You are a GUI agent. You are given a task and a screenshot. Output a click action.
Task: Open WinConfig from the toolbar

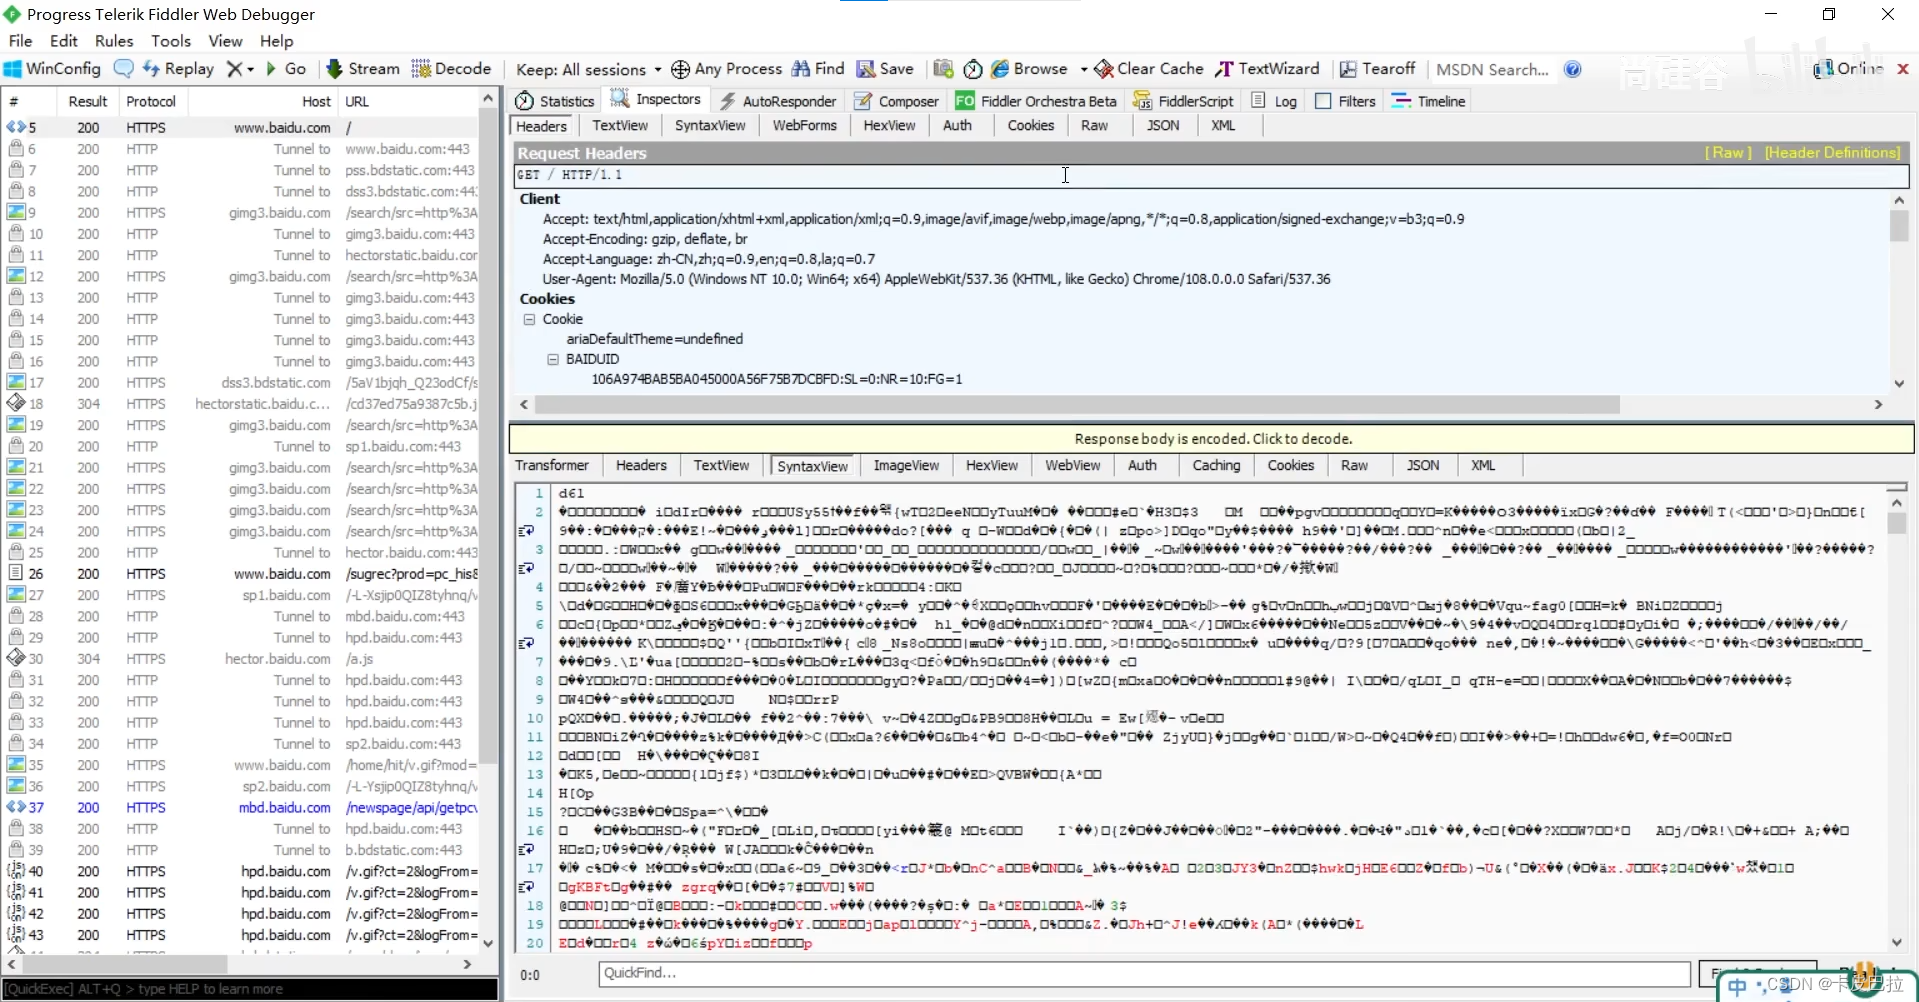(x=53, y=69)
